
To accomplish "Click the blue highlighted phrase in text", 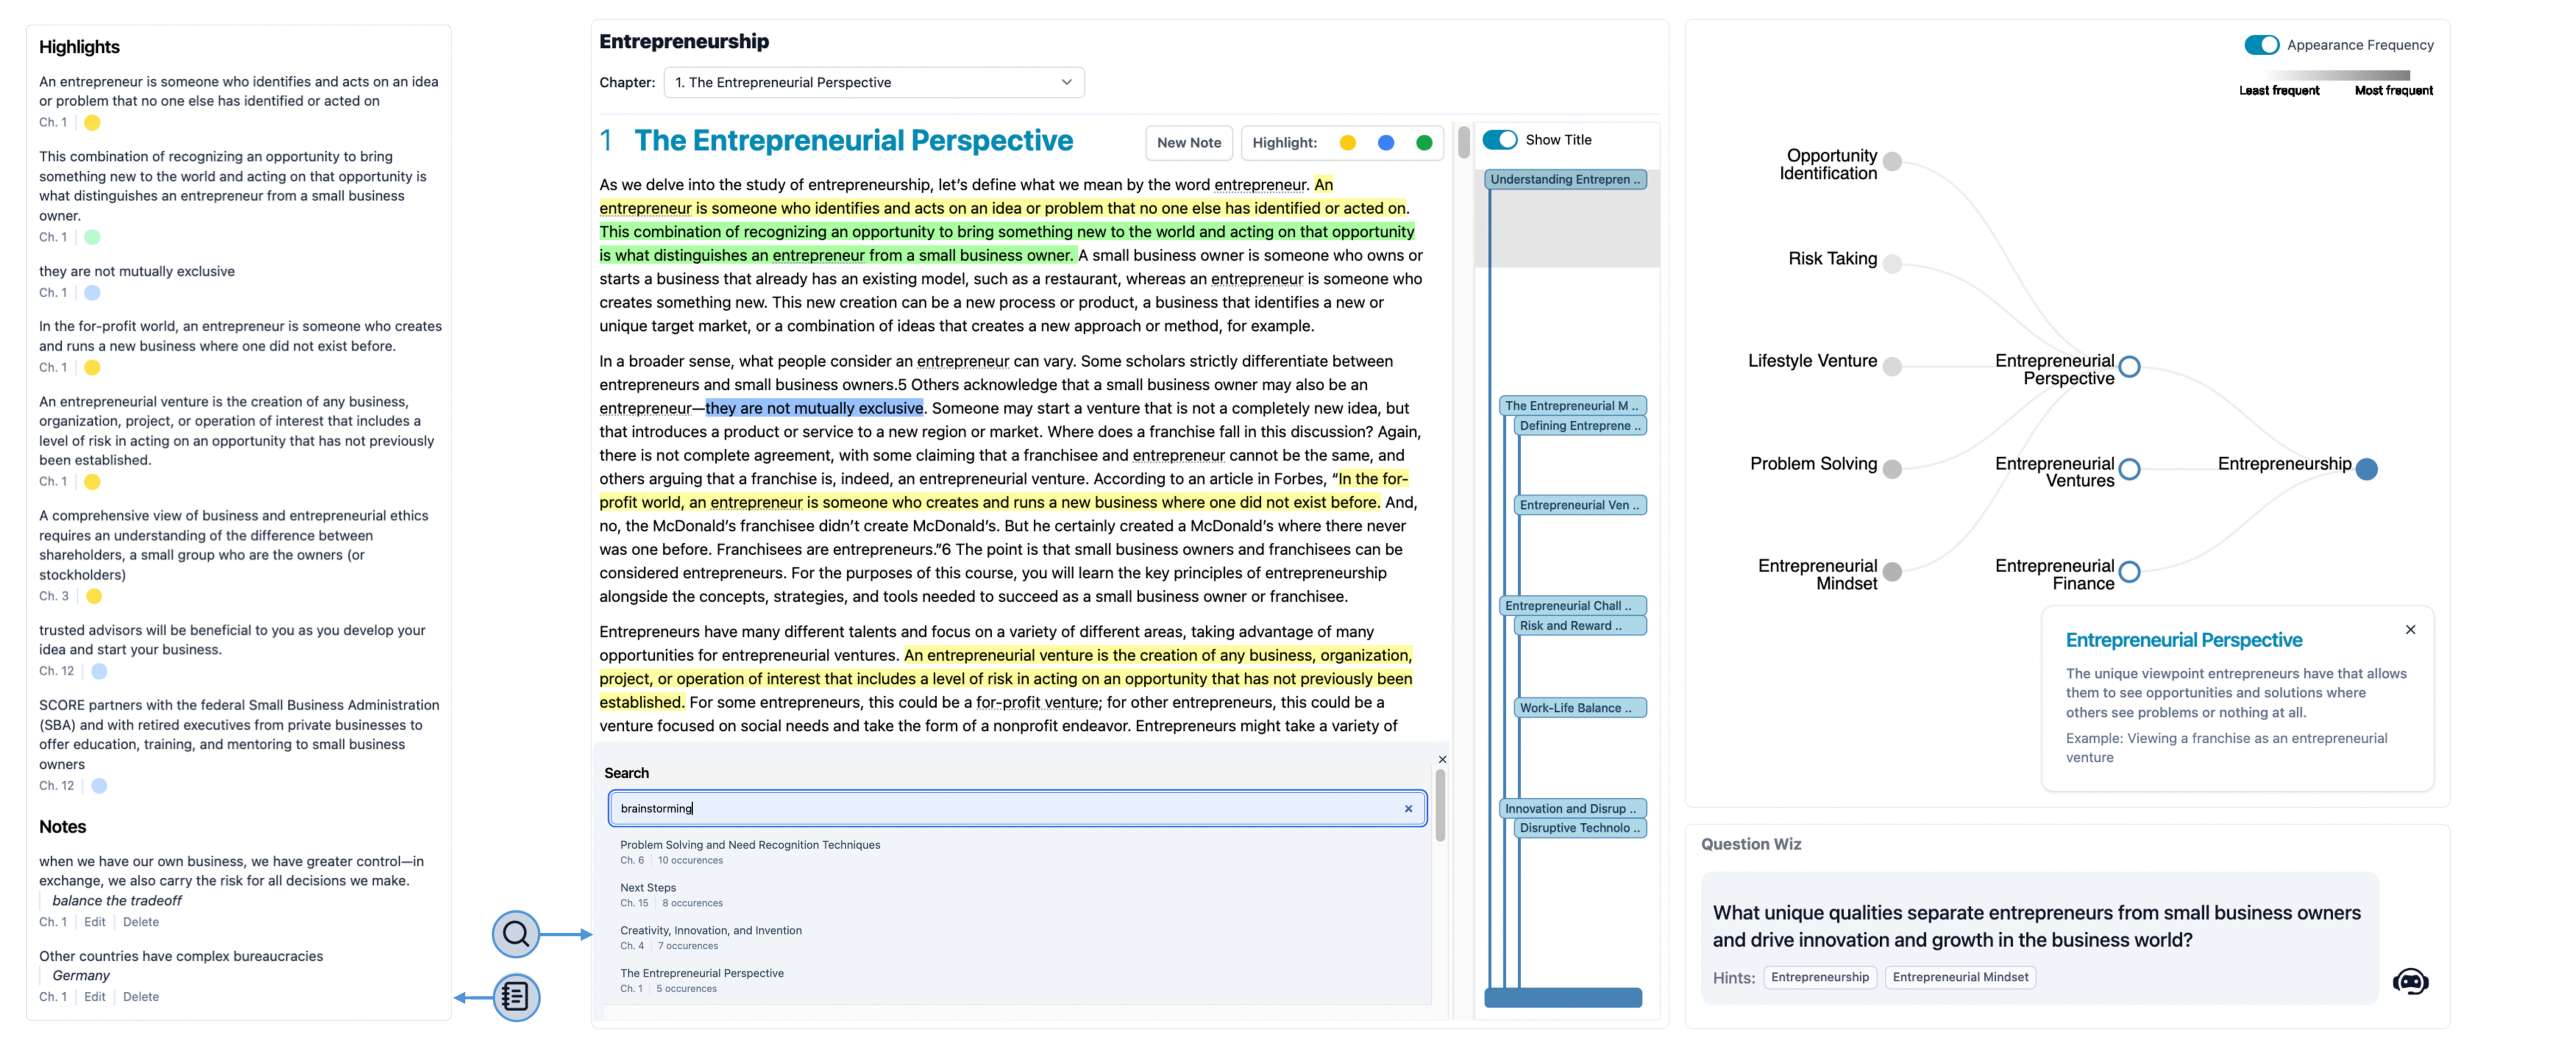I will pos(814,408).
